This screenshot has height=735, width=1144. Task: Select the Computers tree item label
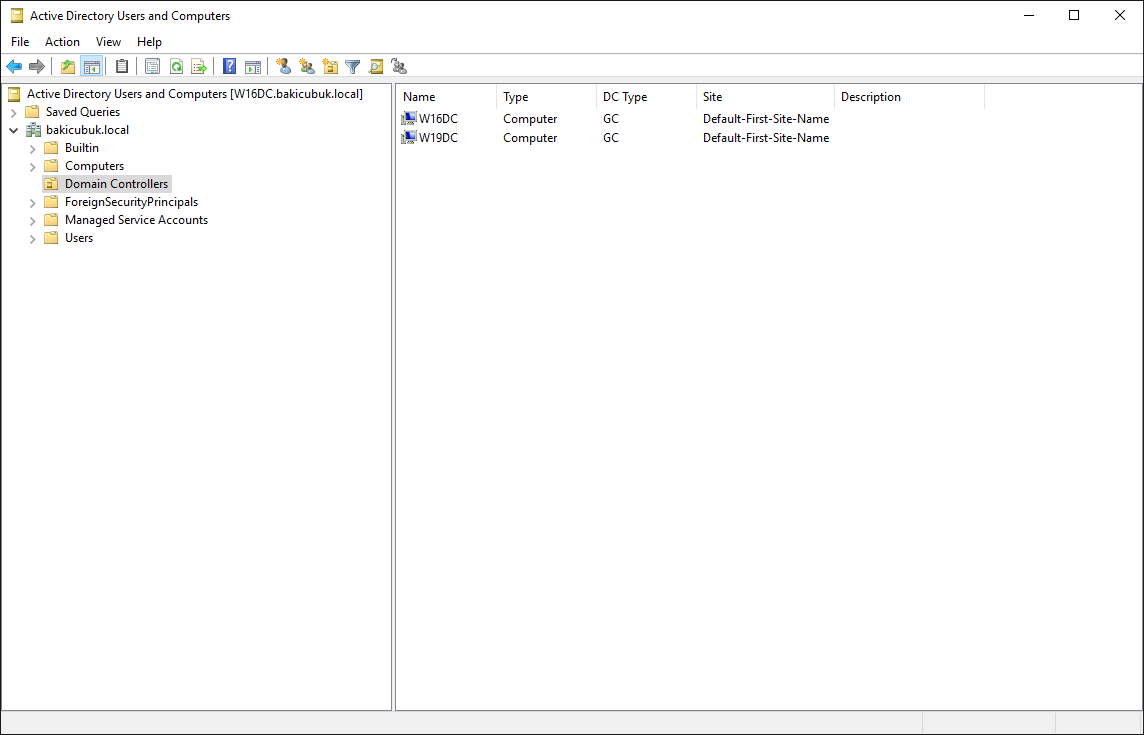point(95,166)
